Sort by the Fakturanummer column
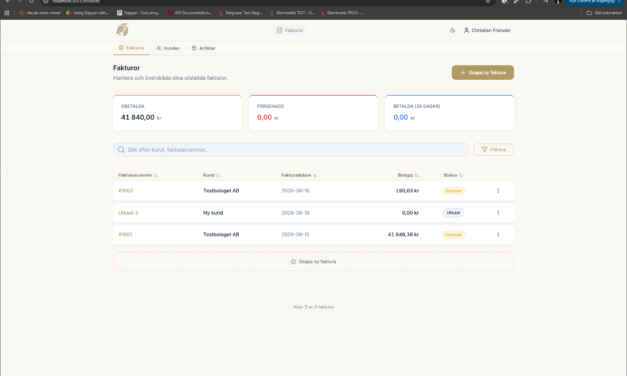 (x=138, y=175)
